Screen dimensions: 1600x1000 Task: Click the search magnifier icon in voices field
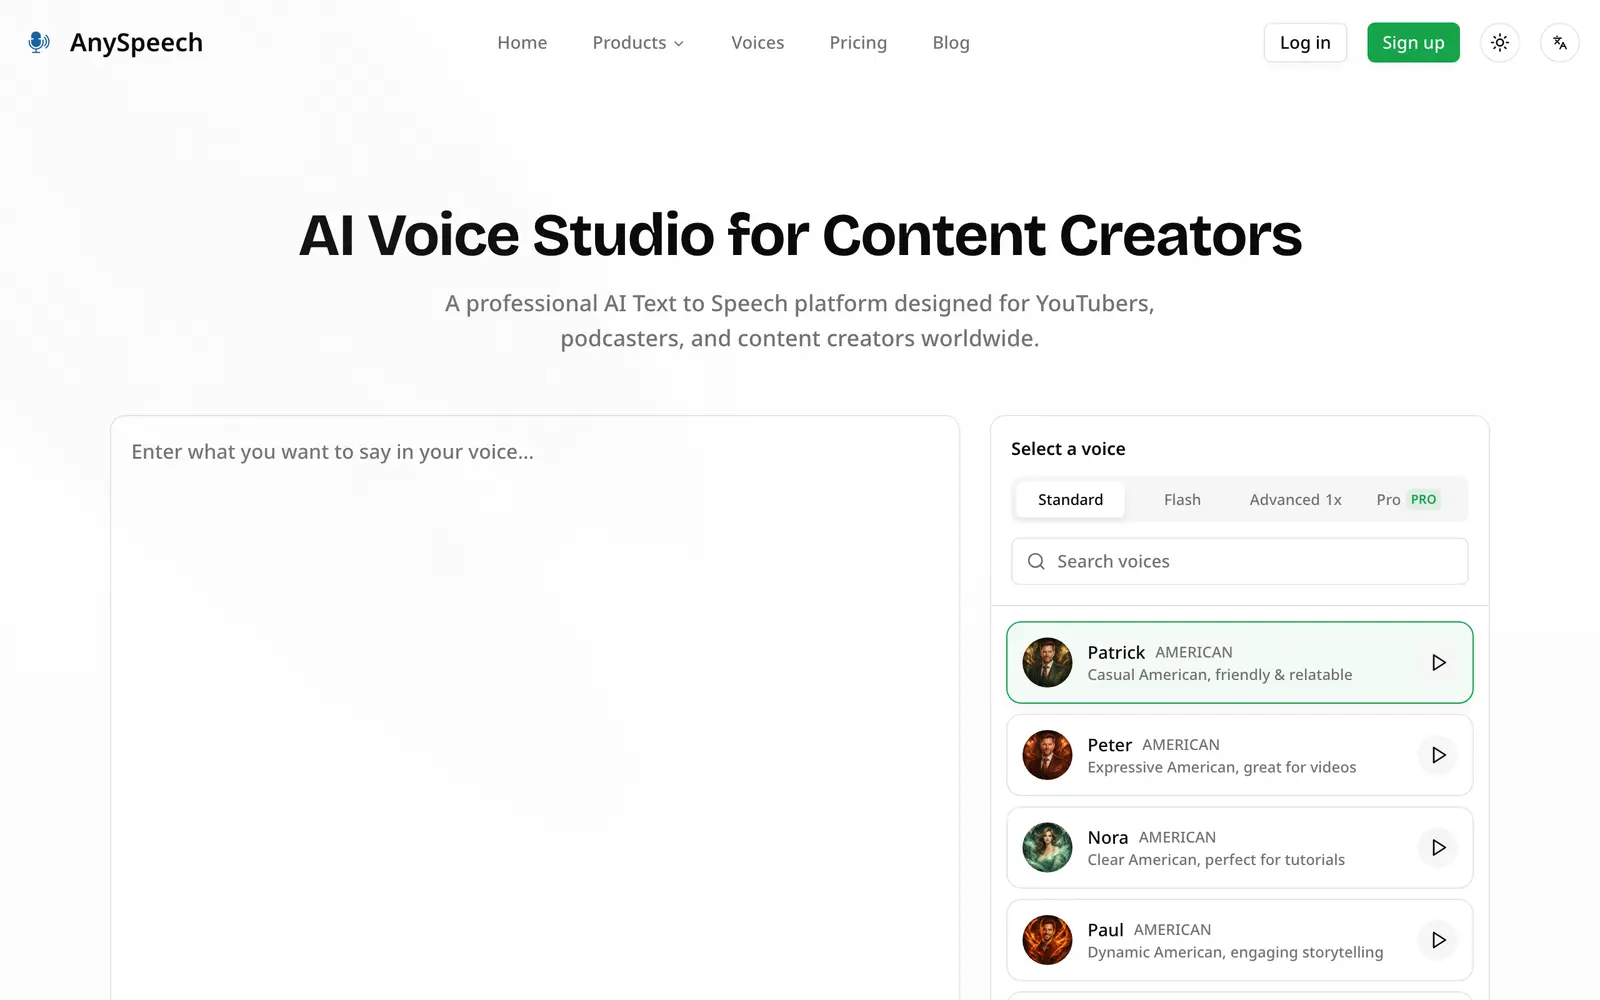1036,561
